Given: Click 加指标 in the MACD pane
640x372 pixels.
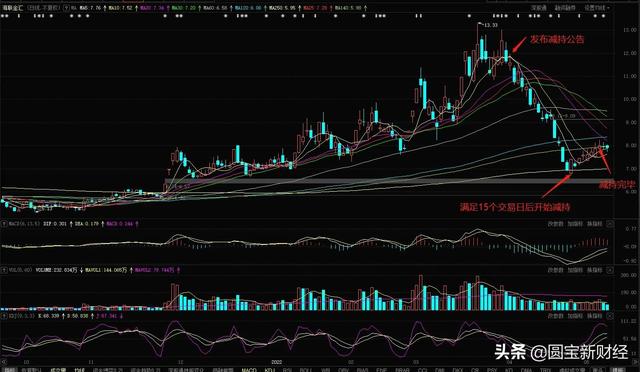Looking at the screenshot, I should click(x=575, y=224).
